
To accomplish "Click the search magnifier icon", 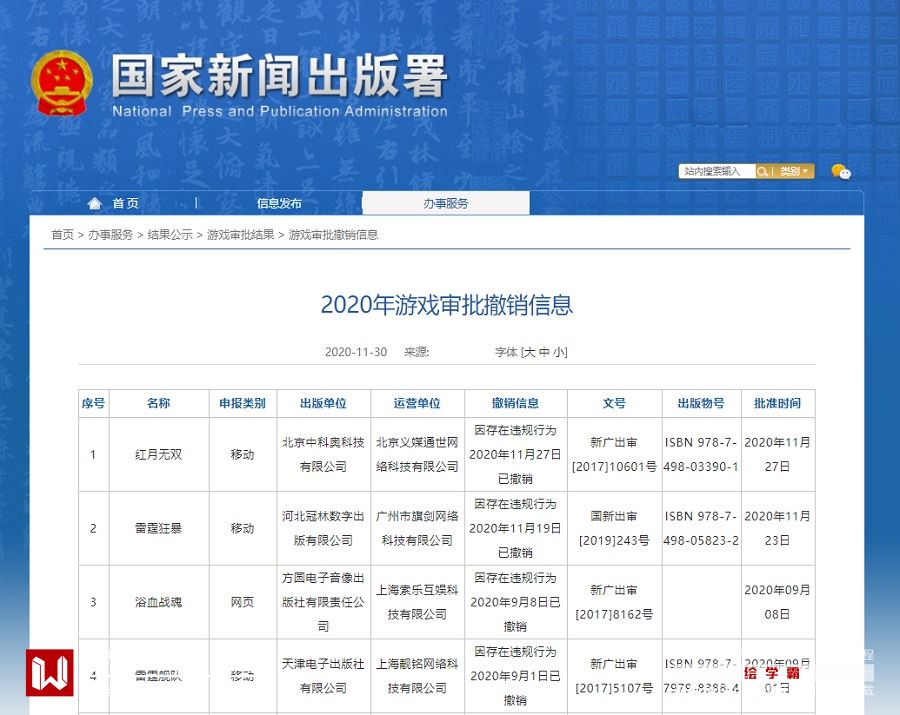I will tap(762, 171).
